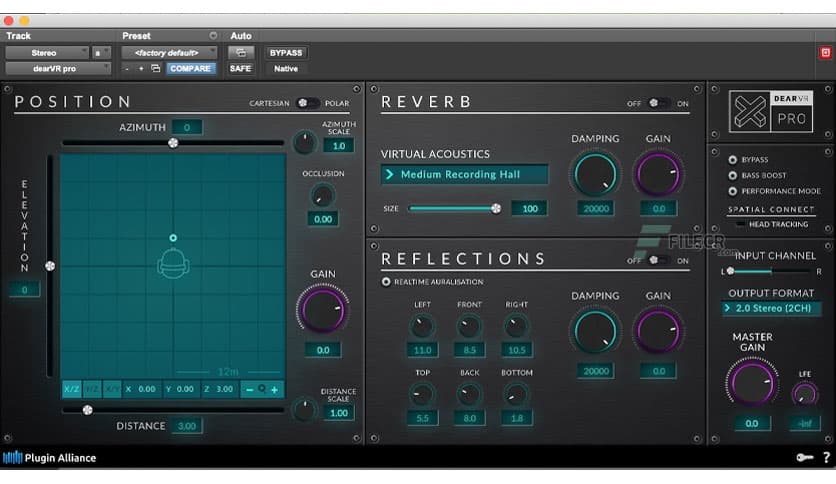Screen dimensions: 836x484
Task: Click the next preset plus button
Action: (141, 68)
